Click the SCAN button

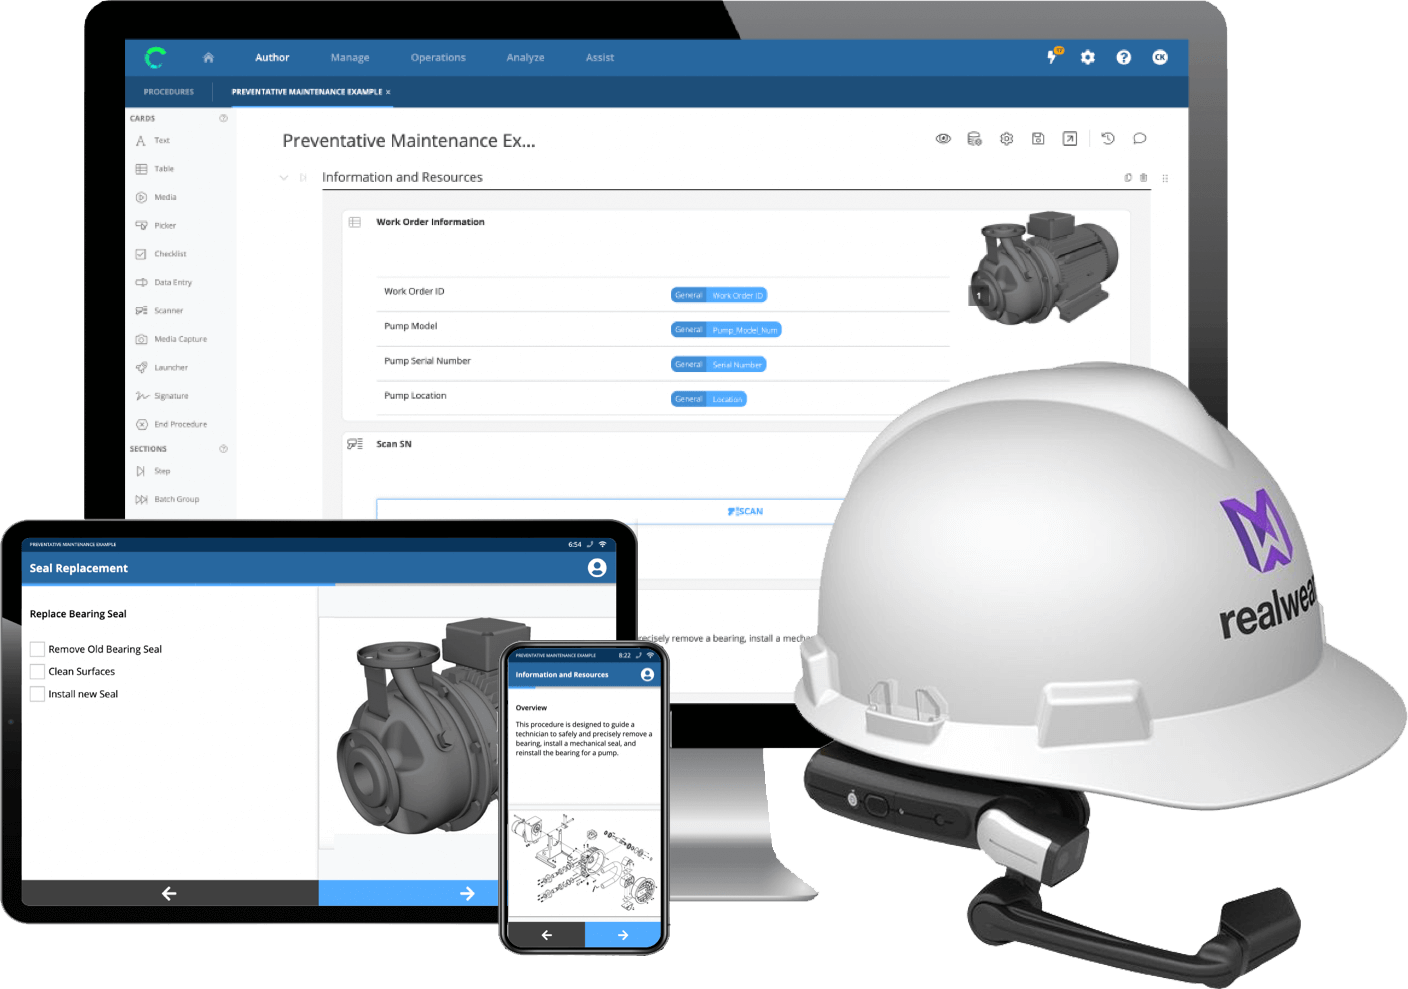point(745,512)
